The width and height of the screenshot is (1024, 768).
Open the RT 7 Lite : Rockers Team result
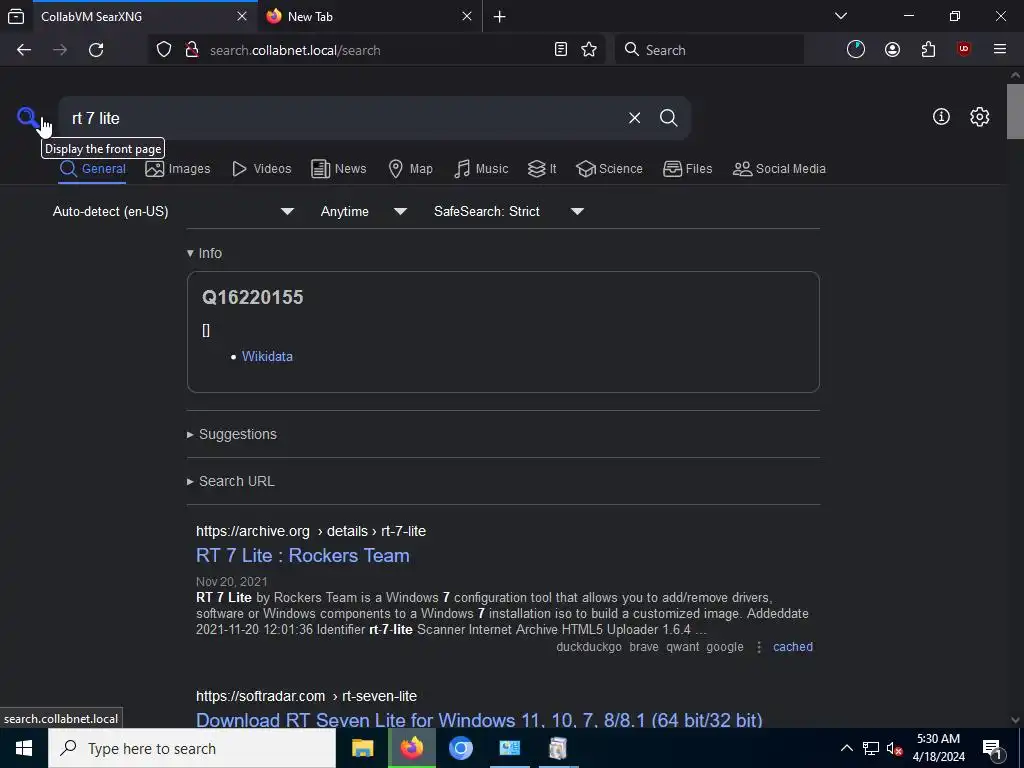(303, 555)
